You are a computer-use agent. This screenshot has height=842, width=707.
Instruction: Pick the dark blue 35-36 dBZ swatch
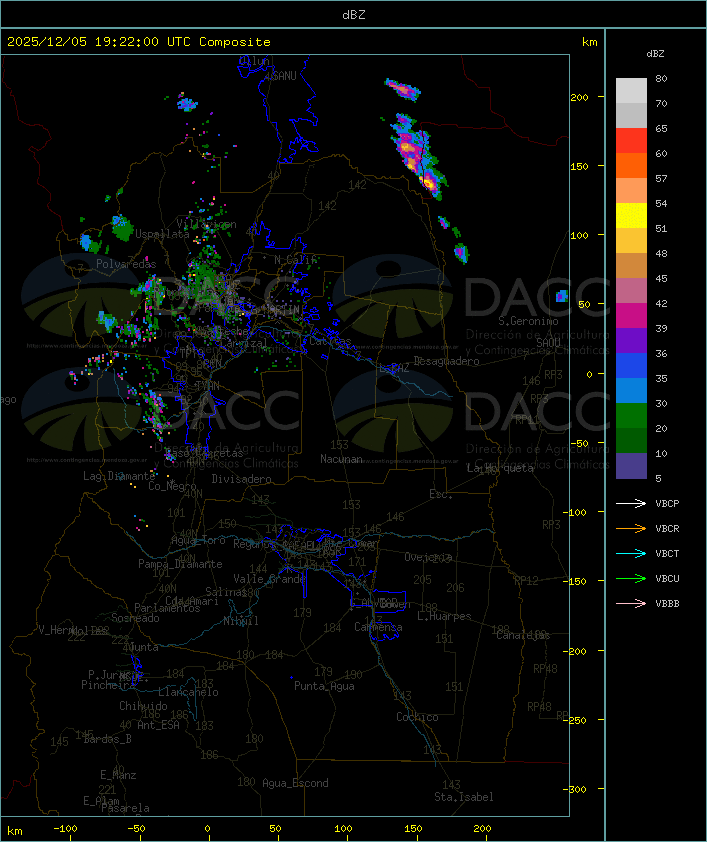(631, 366)
